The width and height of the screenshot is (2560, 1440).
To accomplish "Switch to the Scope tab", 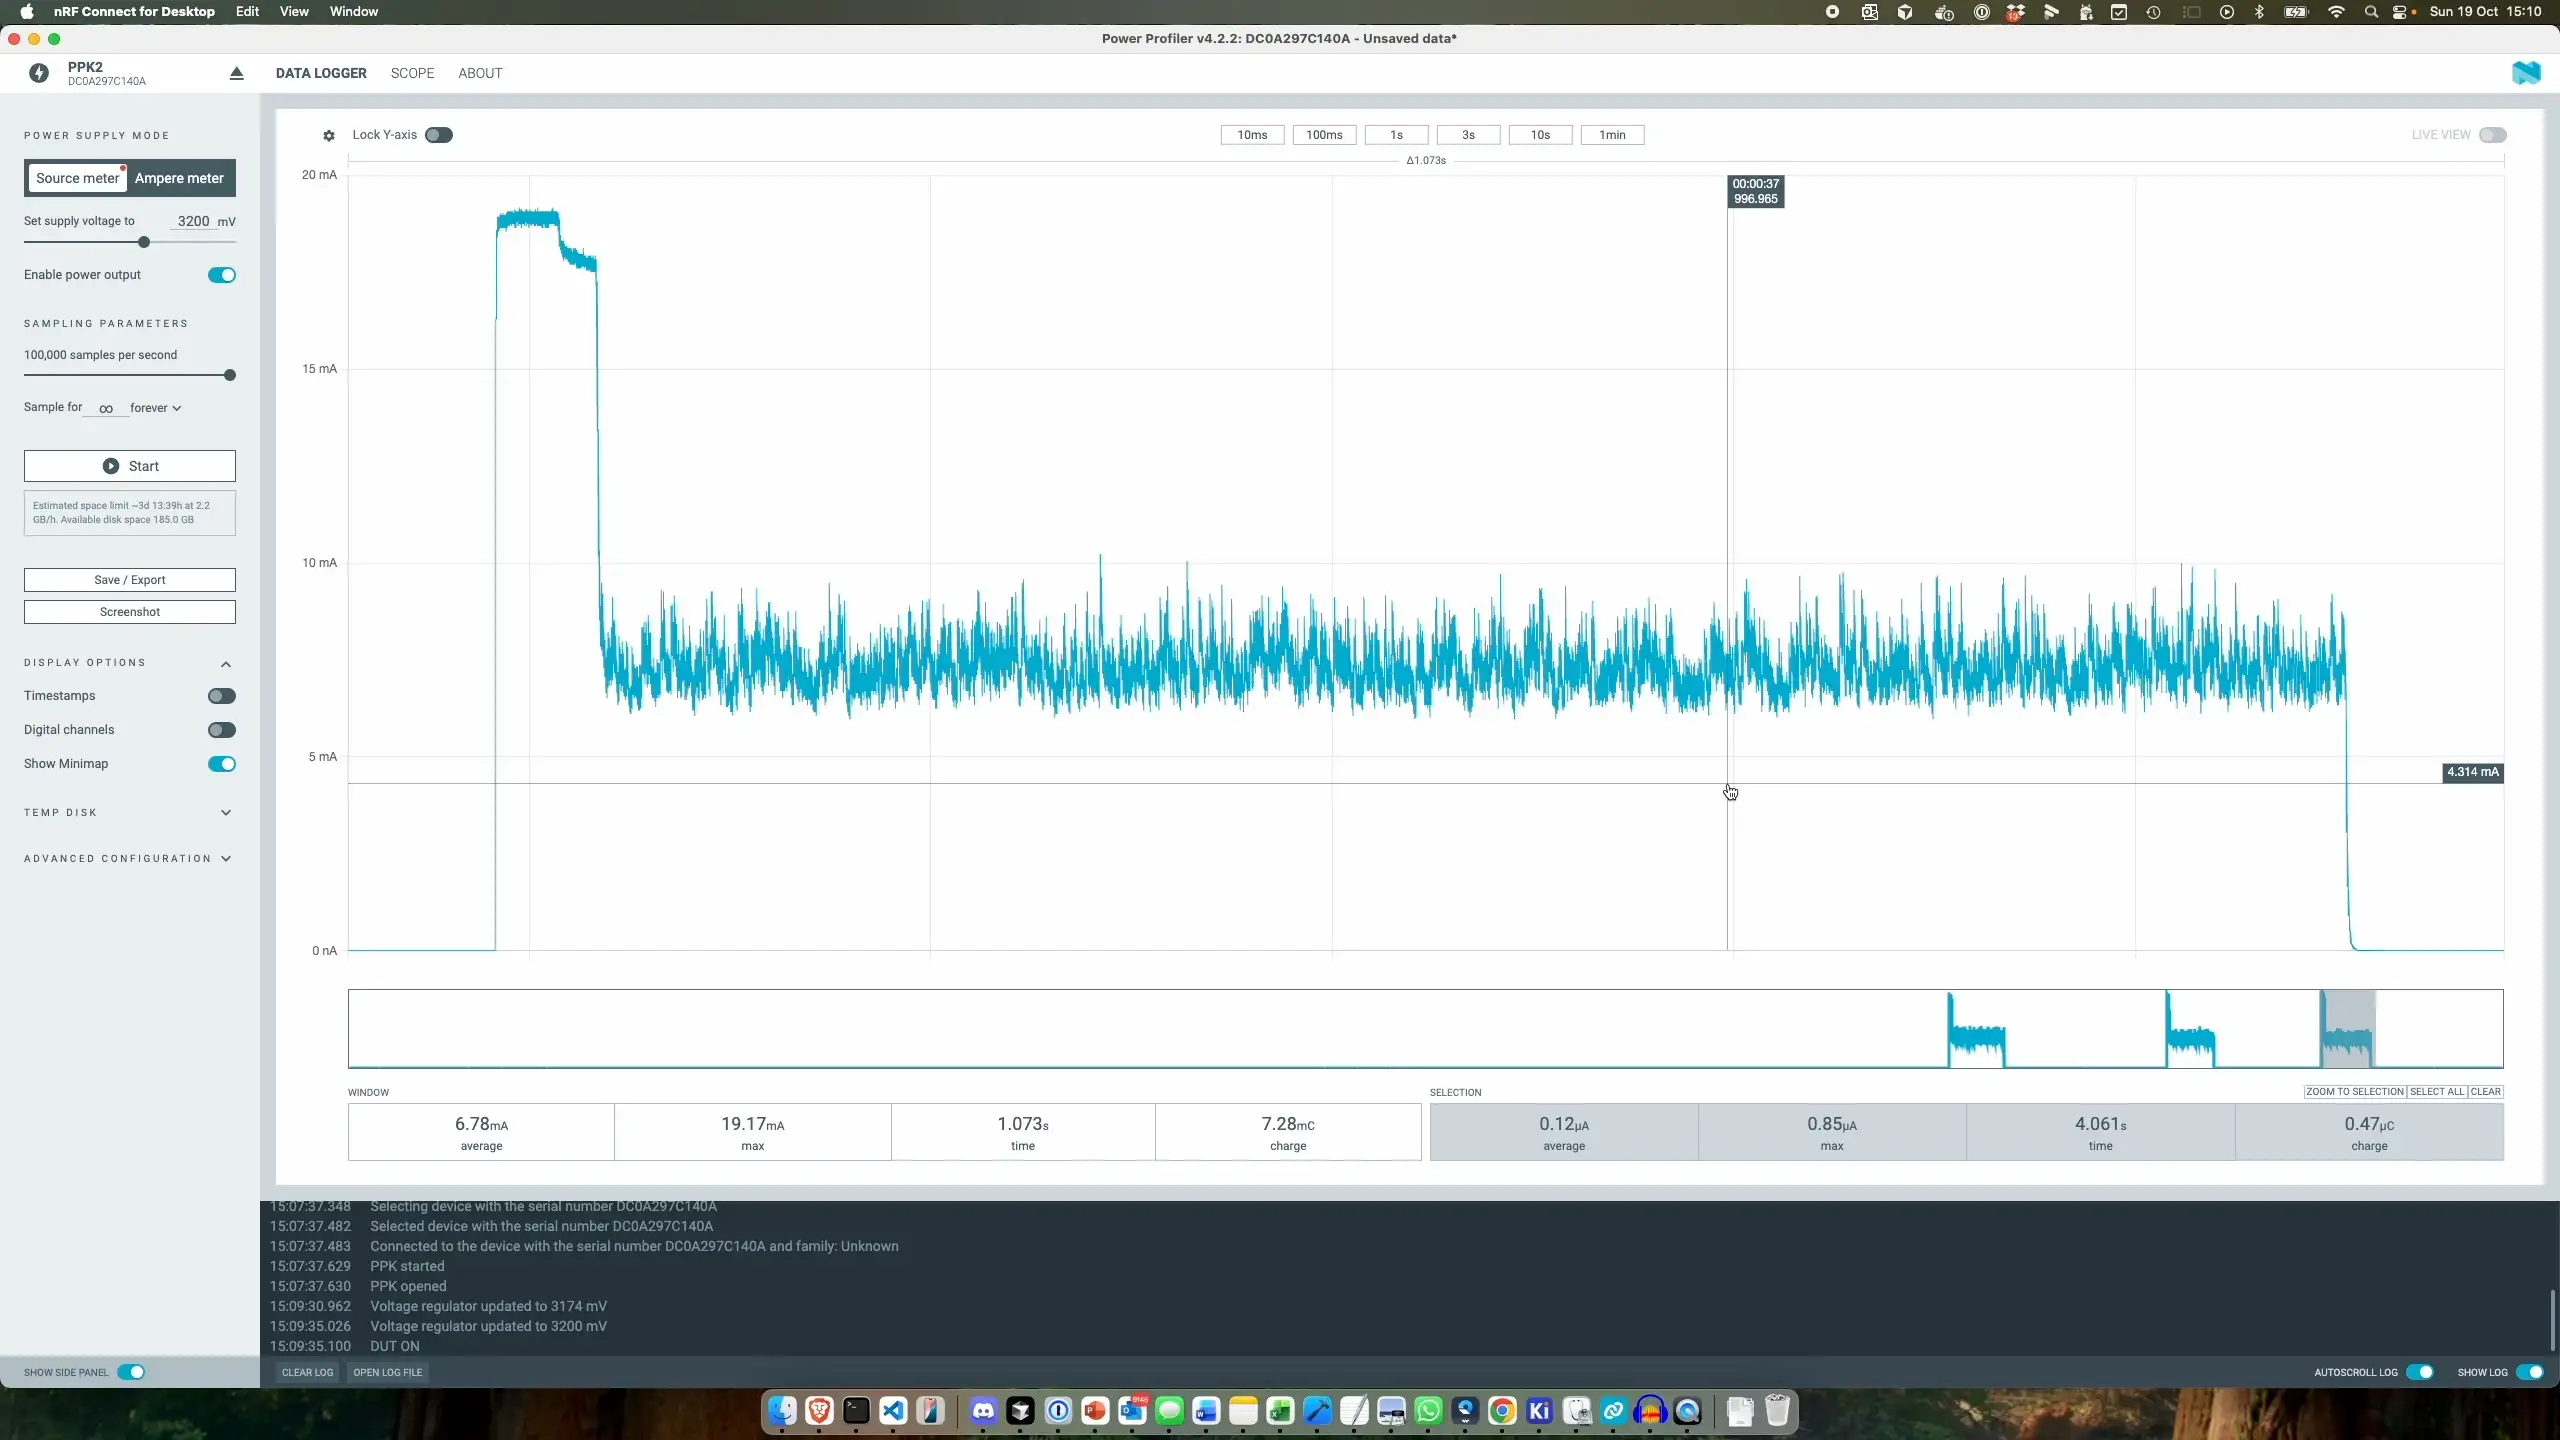I will click(x=413, y=73).
